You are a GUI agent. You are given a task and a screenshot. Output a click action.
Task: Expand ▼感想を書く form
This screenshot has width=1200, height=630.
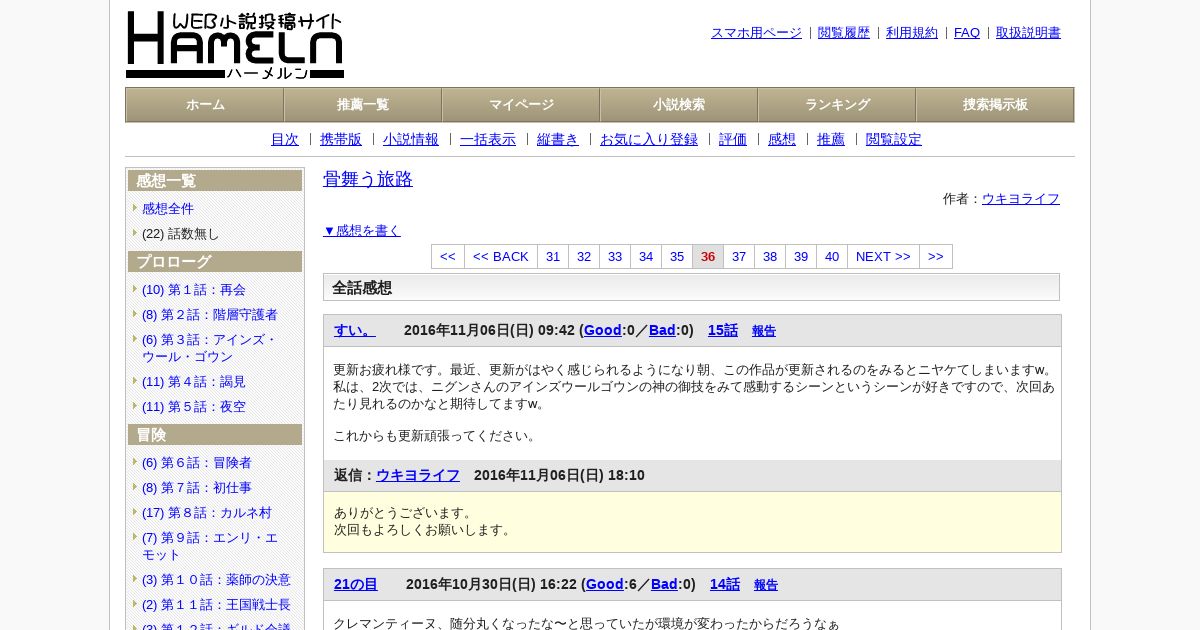[x=362, y=230]
